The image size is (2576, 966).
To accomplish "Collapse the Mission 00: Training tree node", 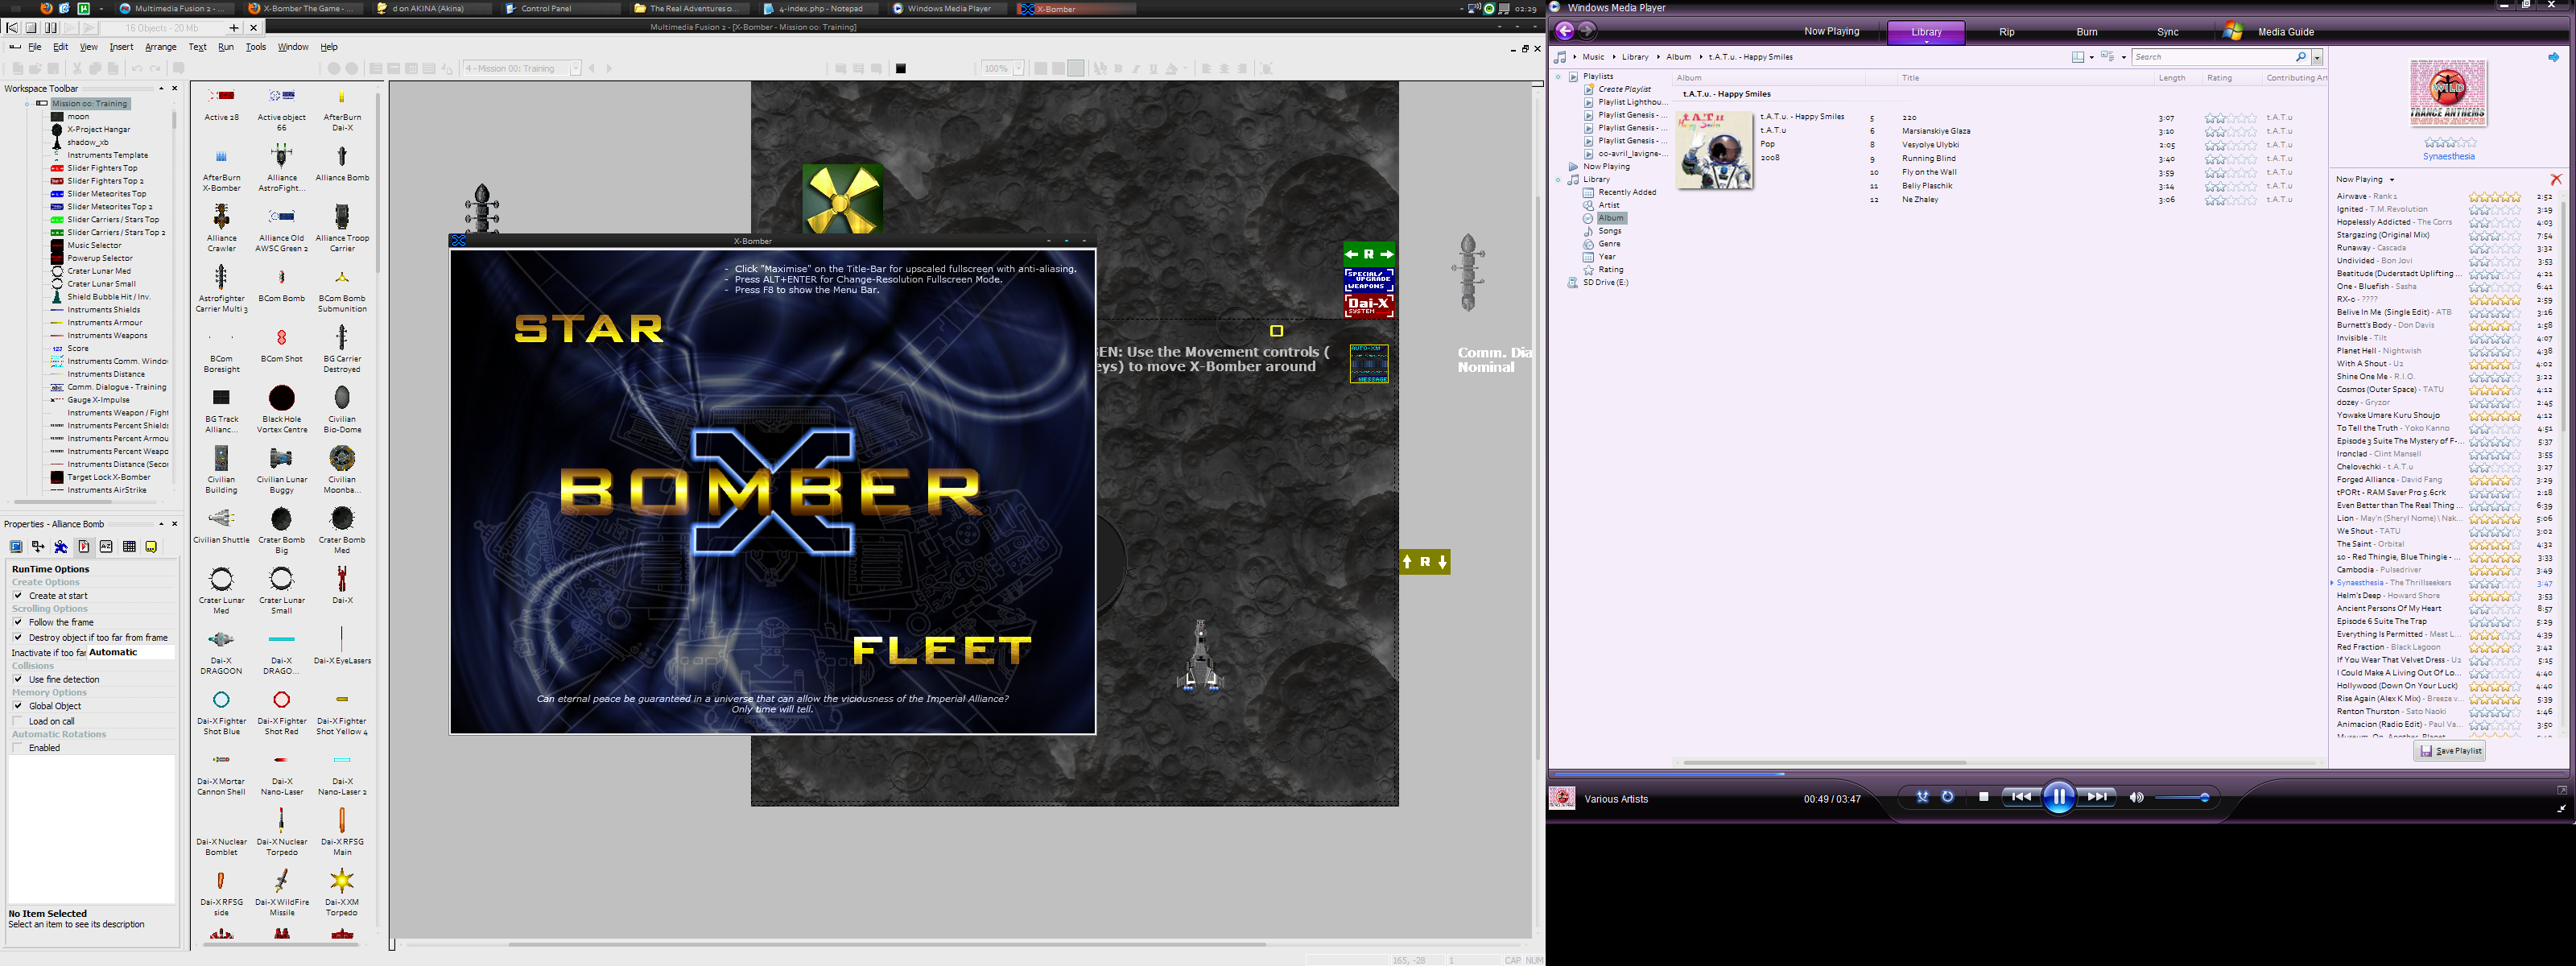I will click(x=29, y=103).
